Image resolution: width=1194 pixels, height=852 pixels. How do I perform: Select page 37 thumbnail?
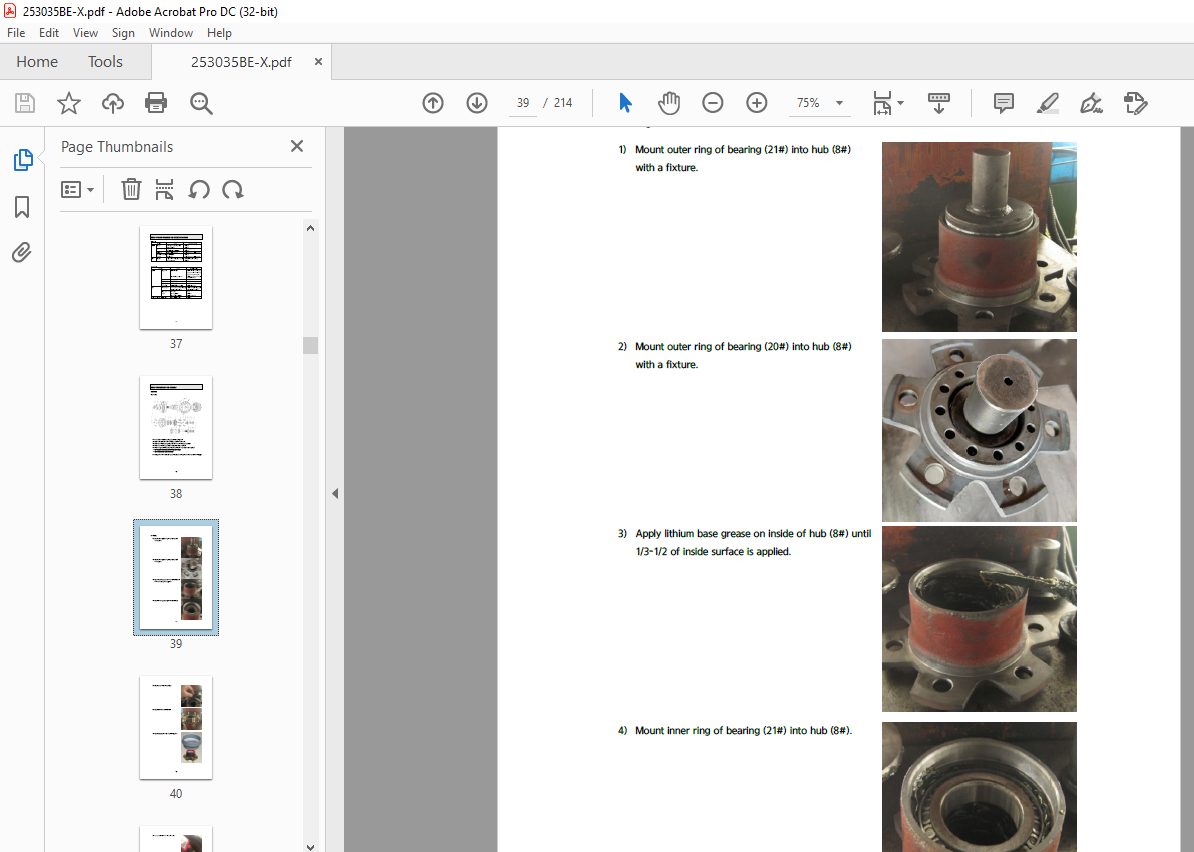pyautogui.click(x=176, y=278)
